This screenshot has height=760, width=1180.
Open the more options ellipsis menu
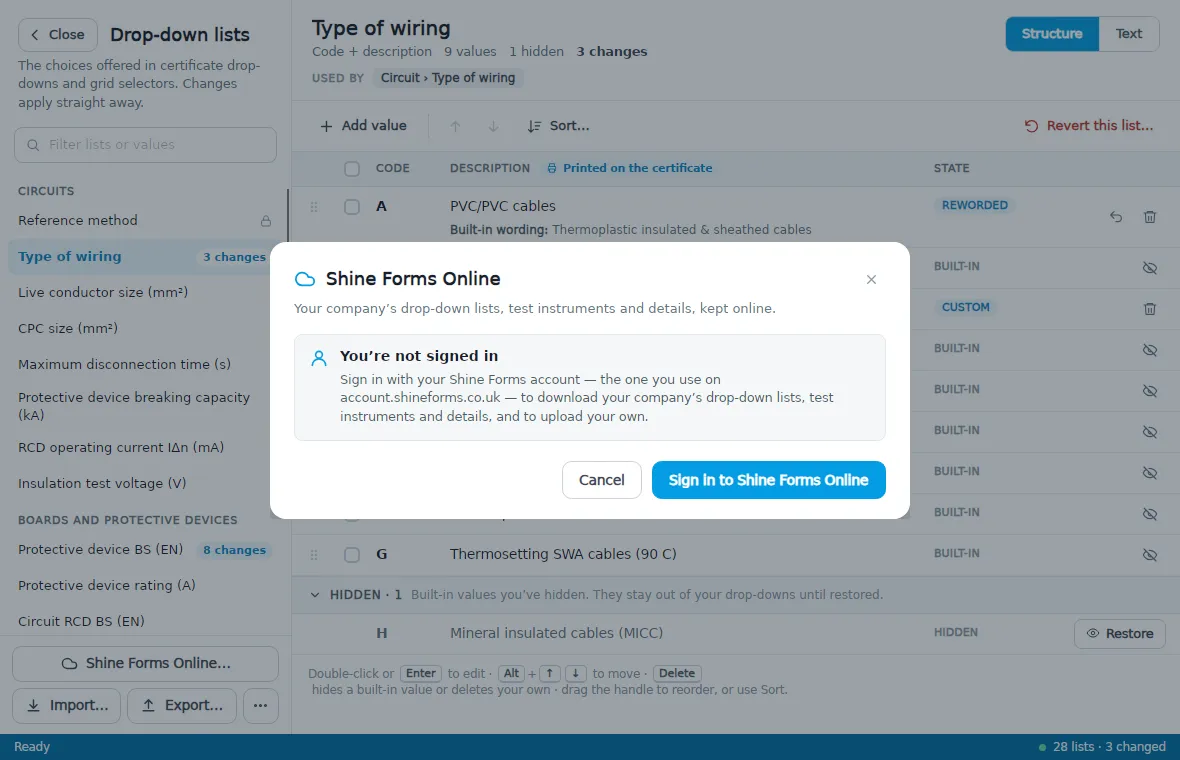(260, 706)
